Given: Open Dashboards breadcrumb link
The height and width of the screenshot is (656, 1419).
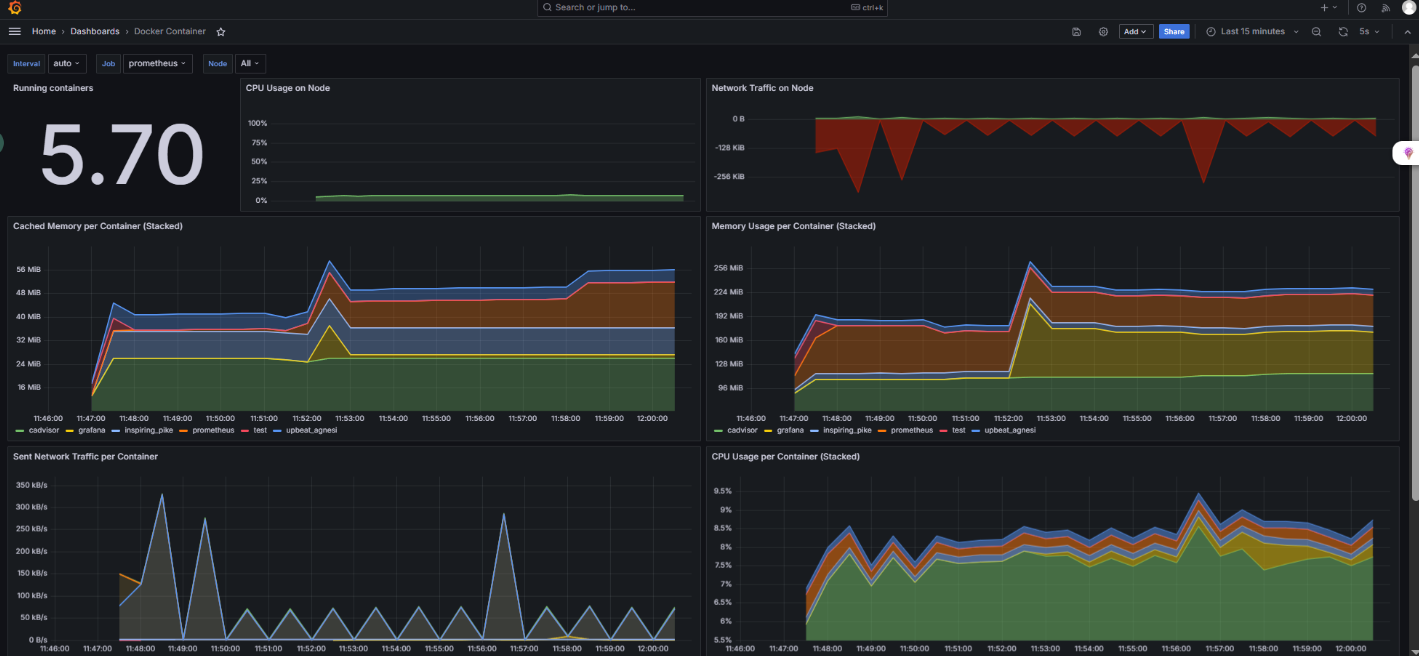Looking at the screenshot, I should tap(94, 32).
